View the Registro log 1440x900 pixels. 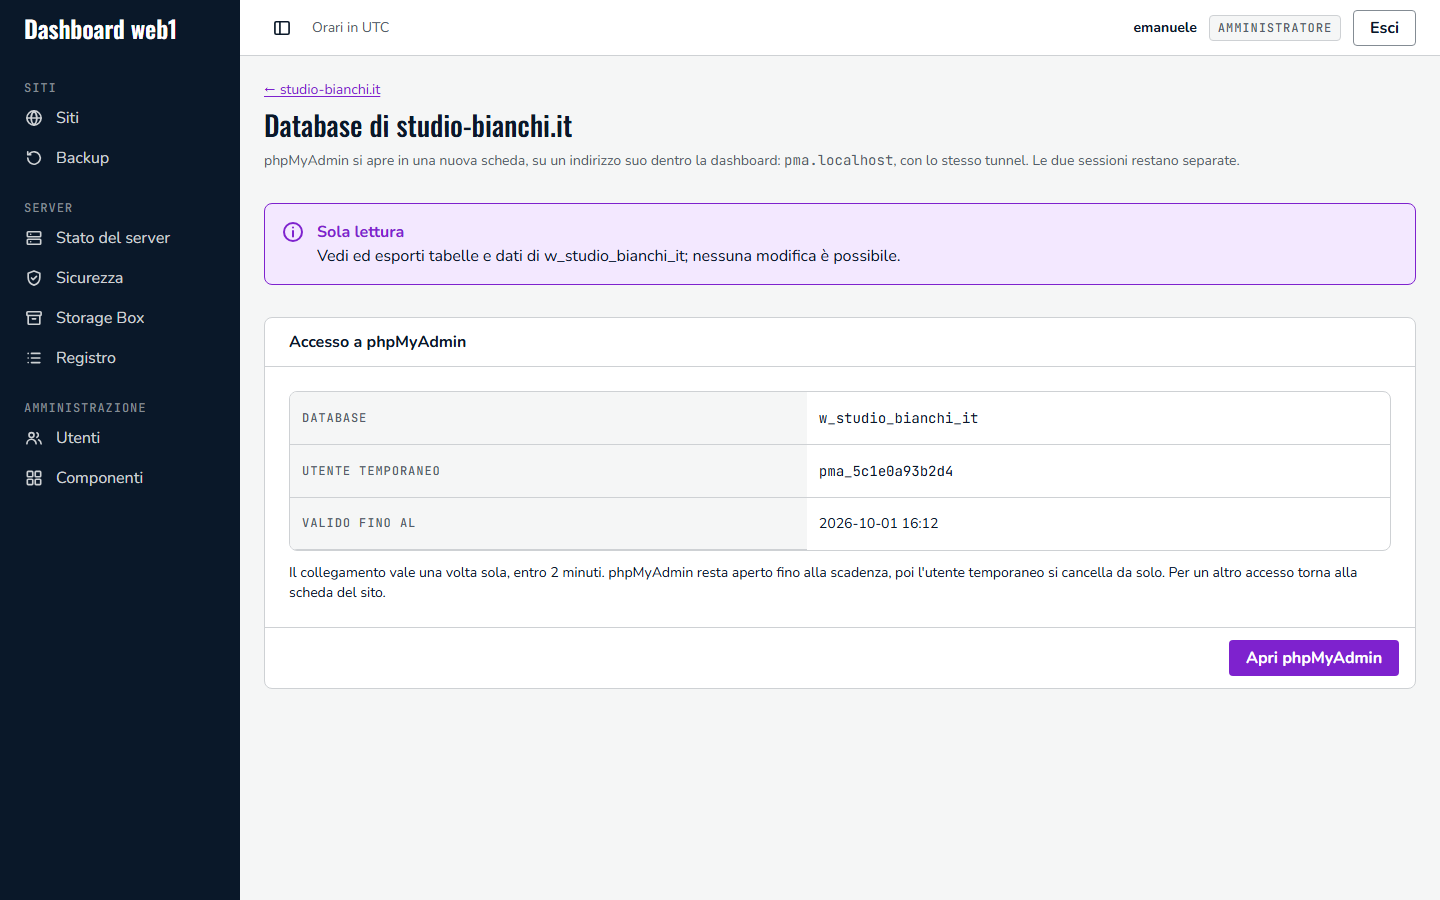click(x=120, y=358)
